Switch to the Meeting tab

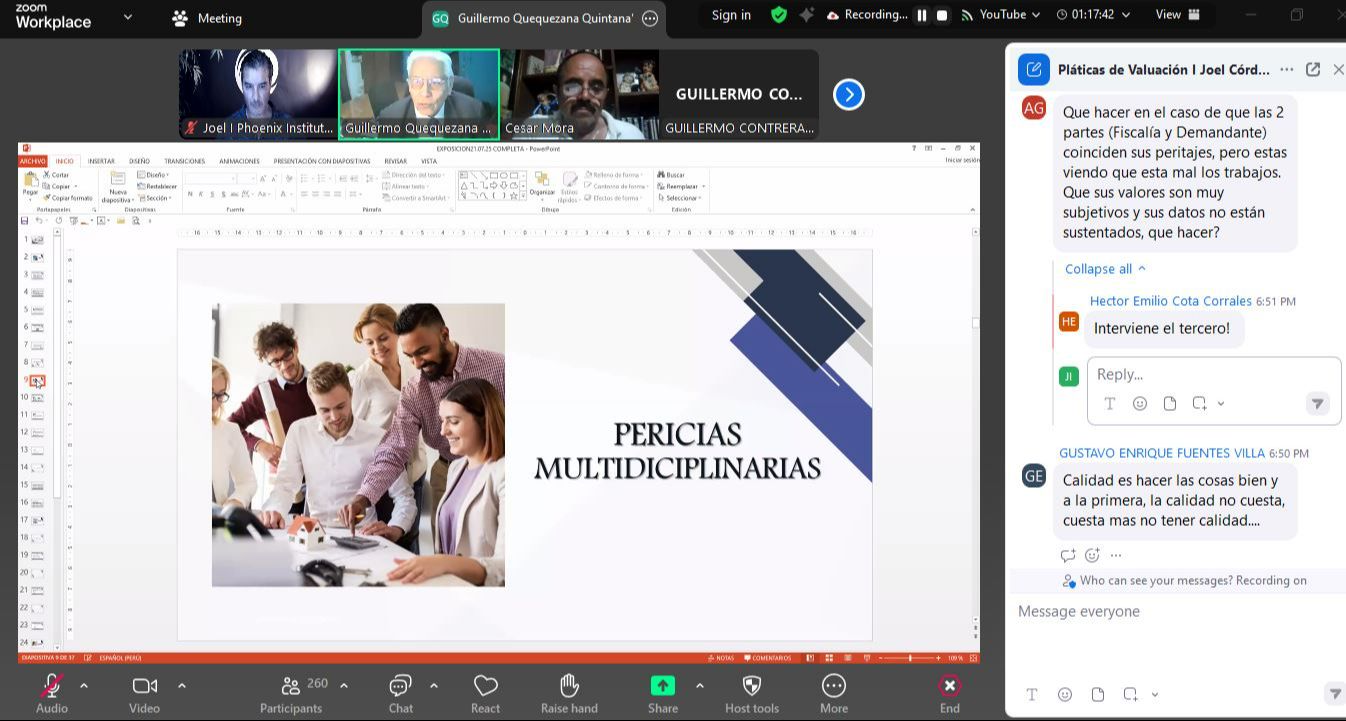[x=207, y=17]
